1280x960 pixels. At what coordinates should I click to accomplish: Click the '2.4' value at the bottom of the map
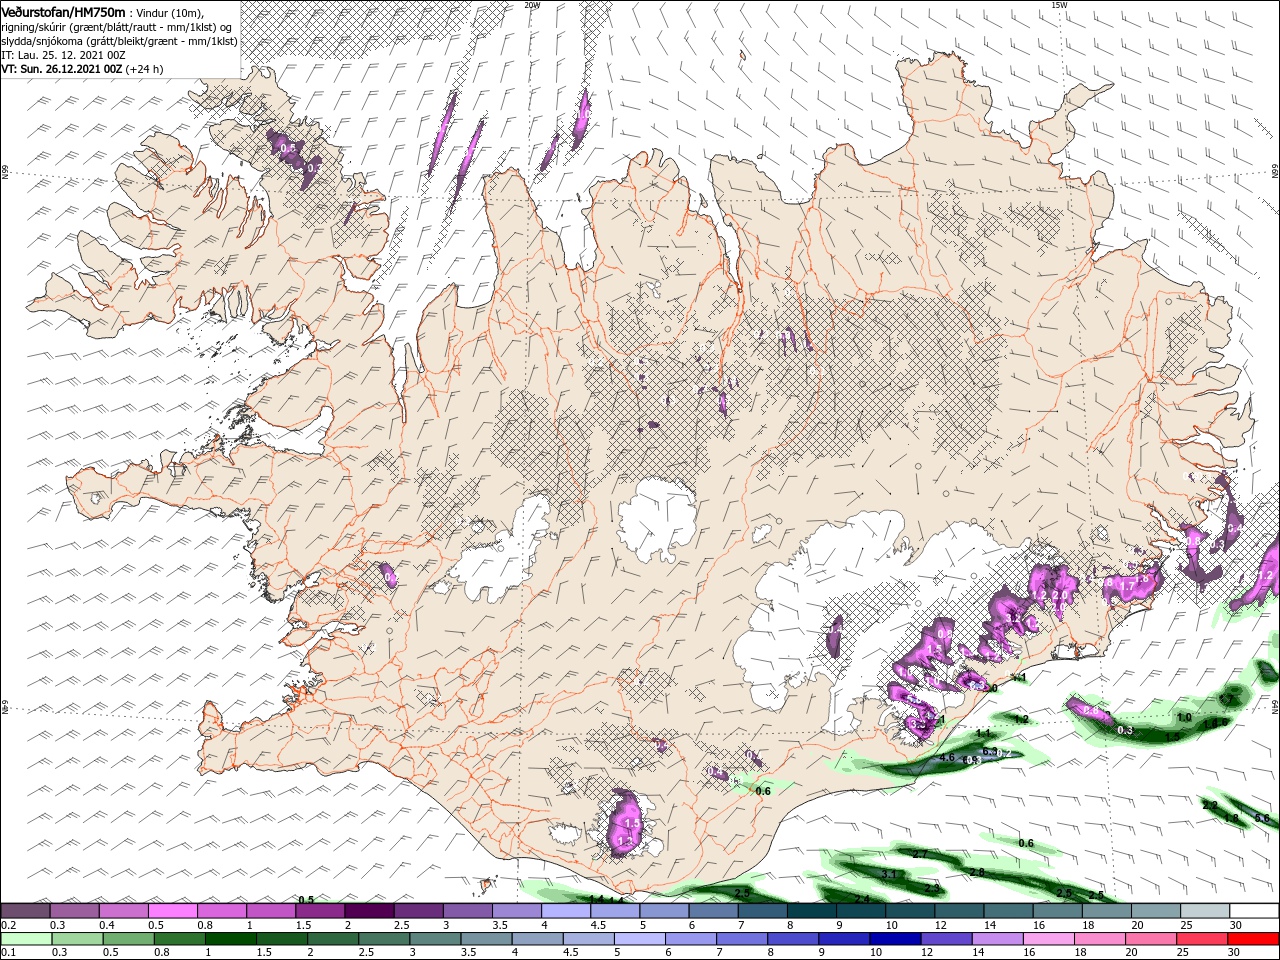coord(862,899)
